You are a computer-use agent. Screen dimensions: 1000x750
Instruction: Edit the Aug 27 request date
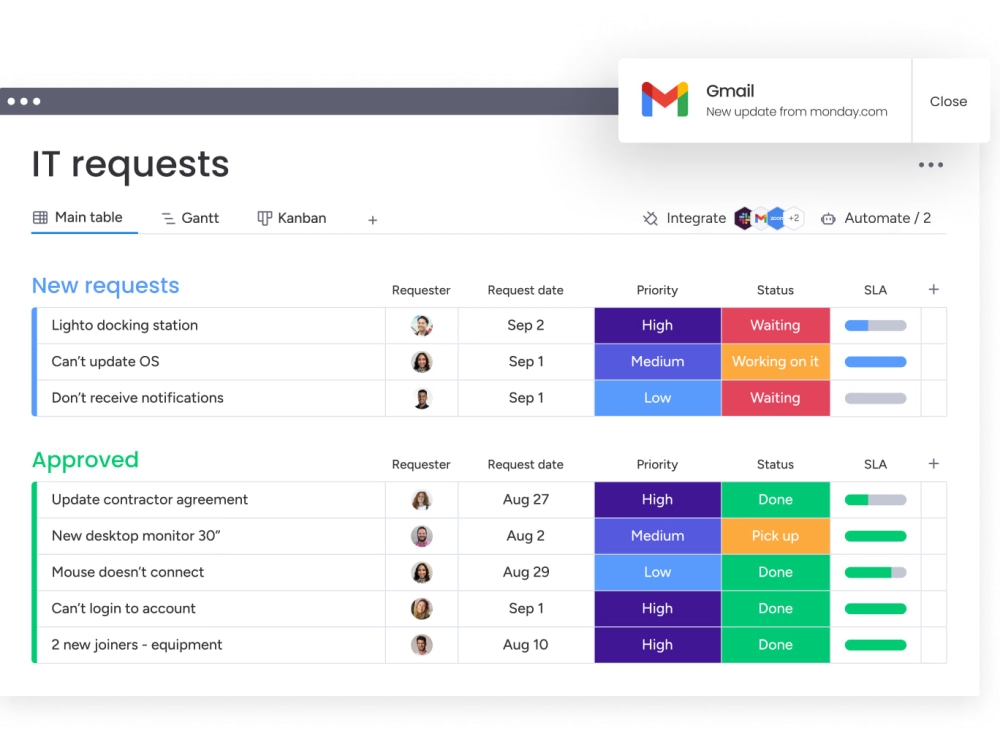(526, 499)
